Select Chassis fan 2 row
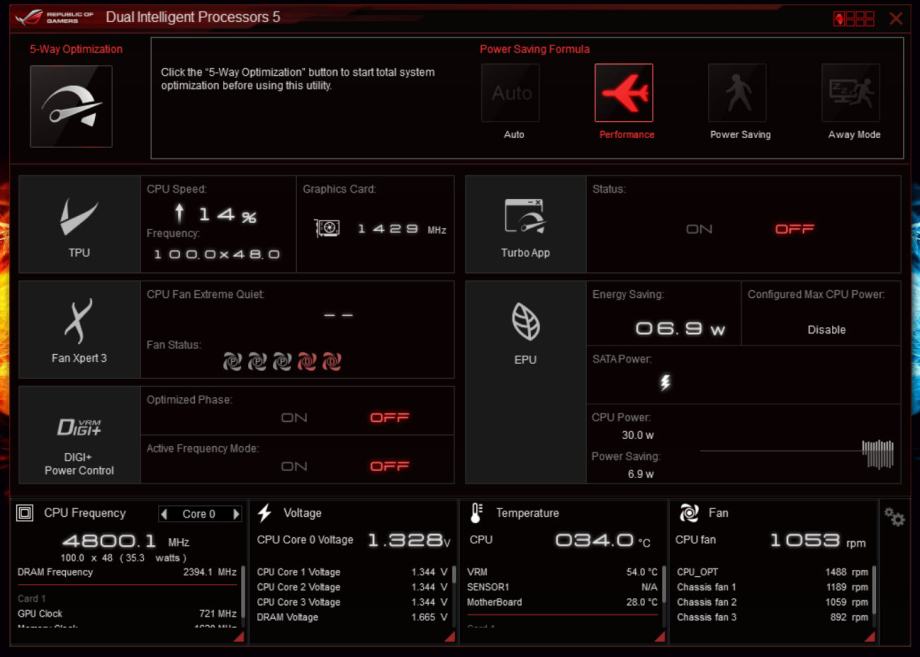Viewport: 920px width, 657px height. (x=772, y=602)
